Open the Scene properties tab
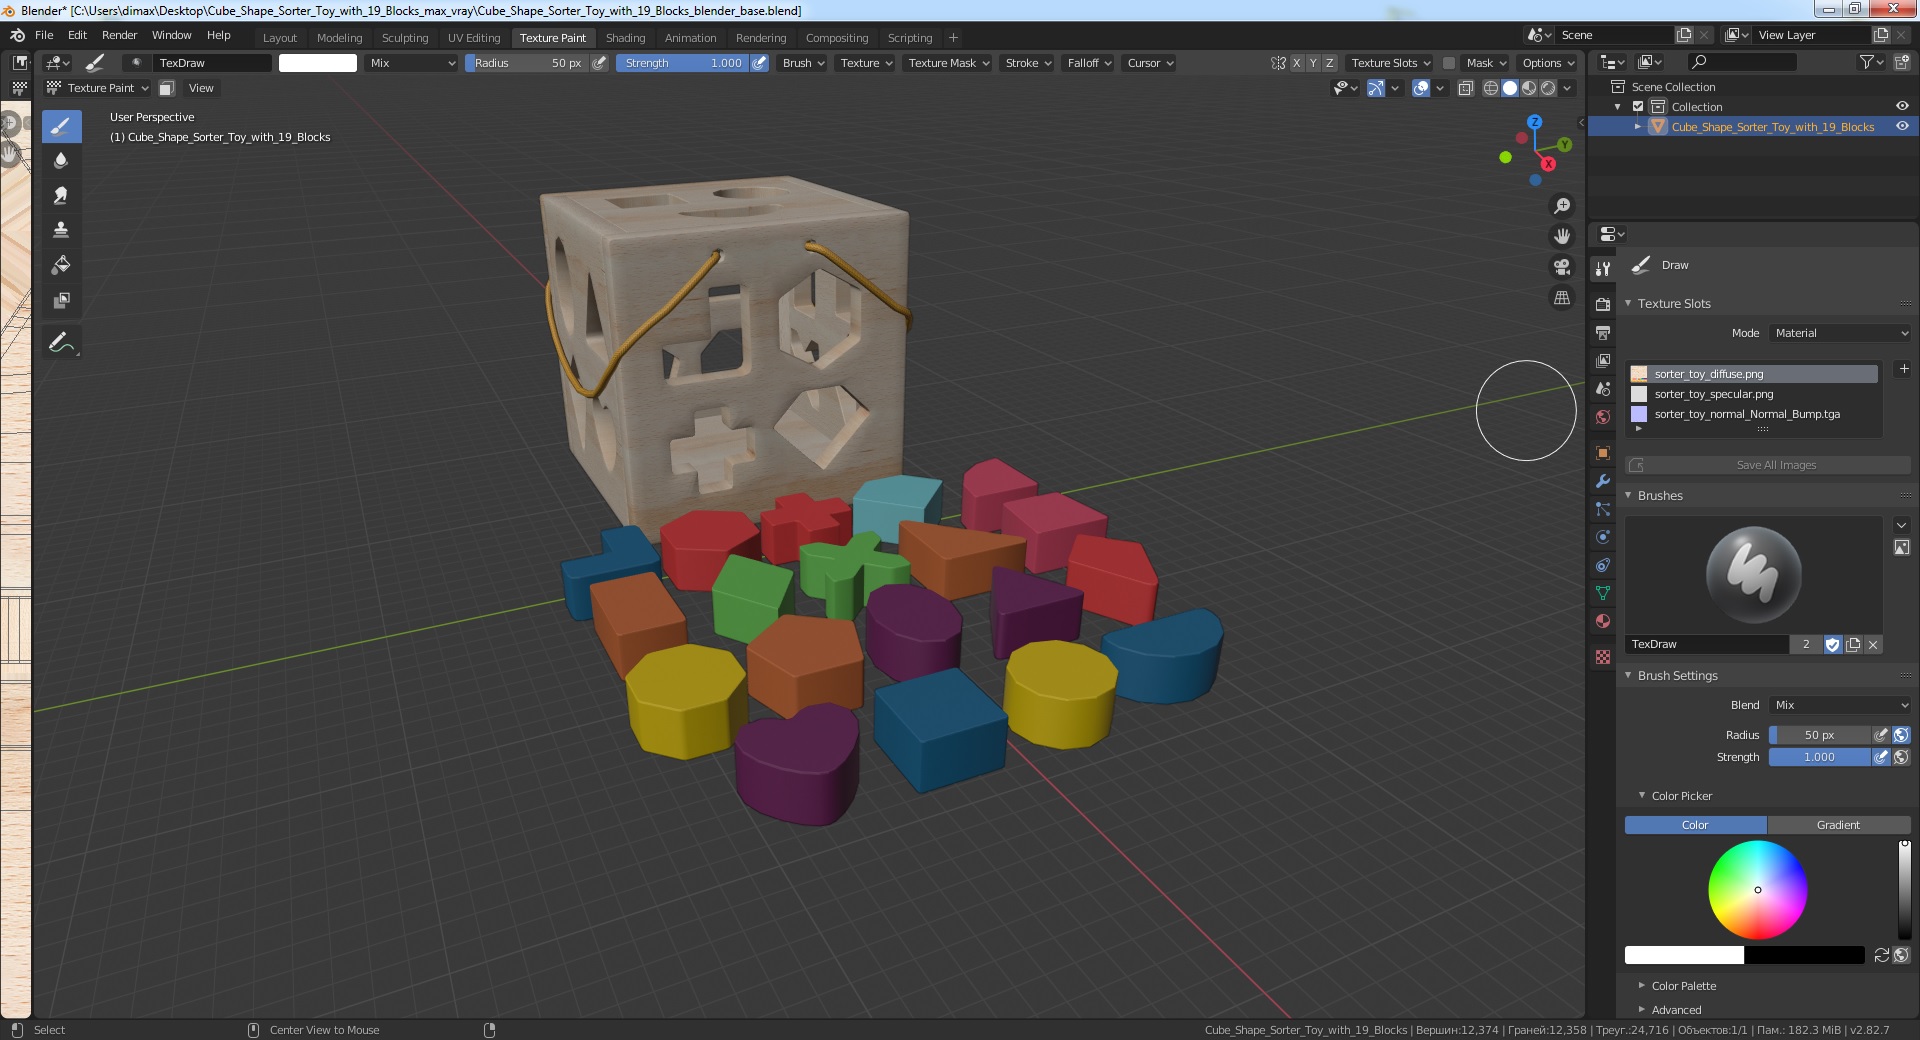Screen dimensions: 1920x1040 click(1603, 389)
